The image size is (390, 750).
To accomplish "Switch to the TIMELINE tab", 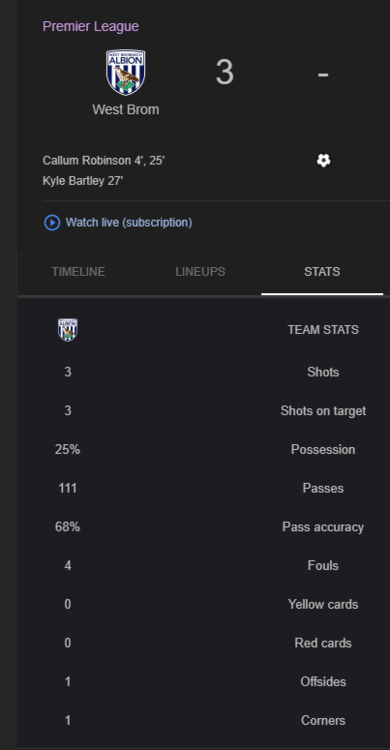I will pos(78,272).
